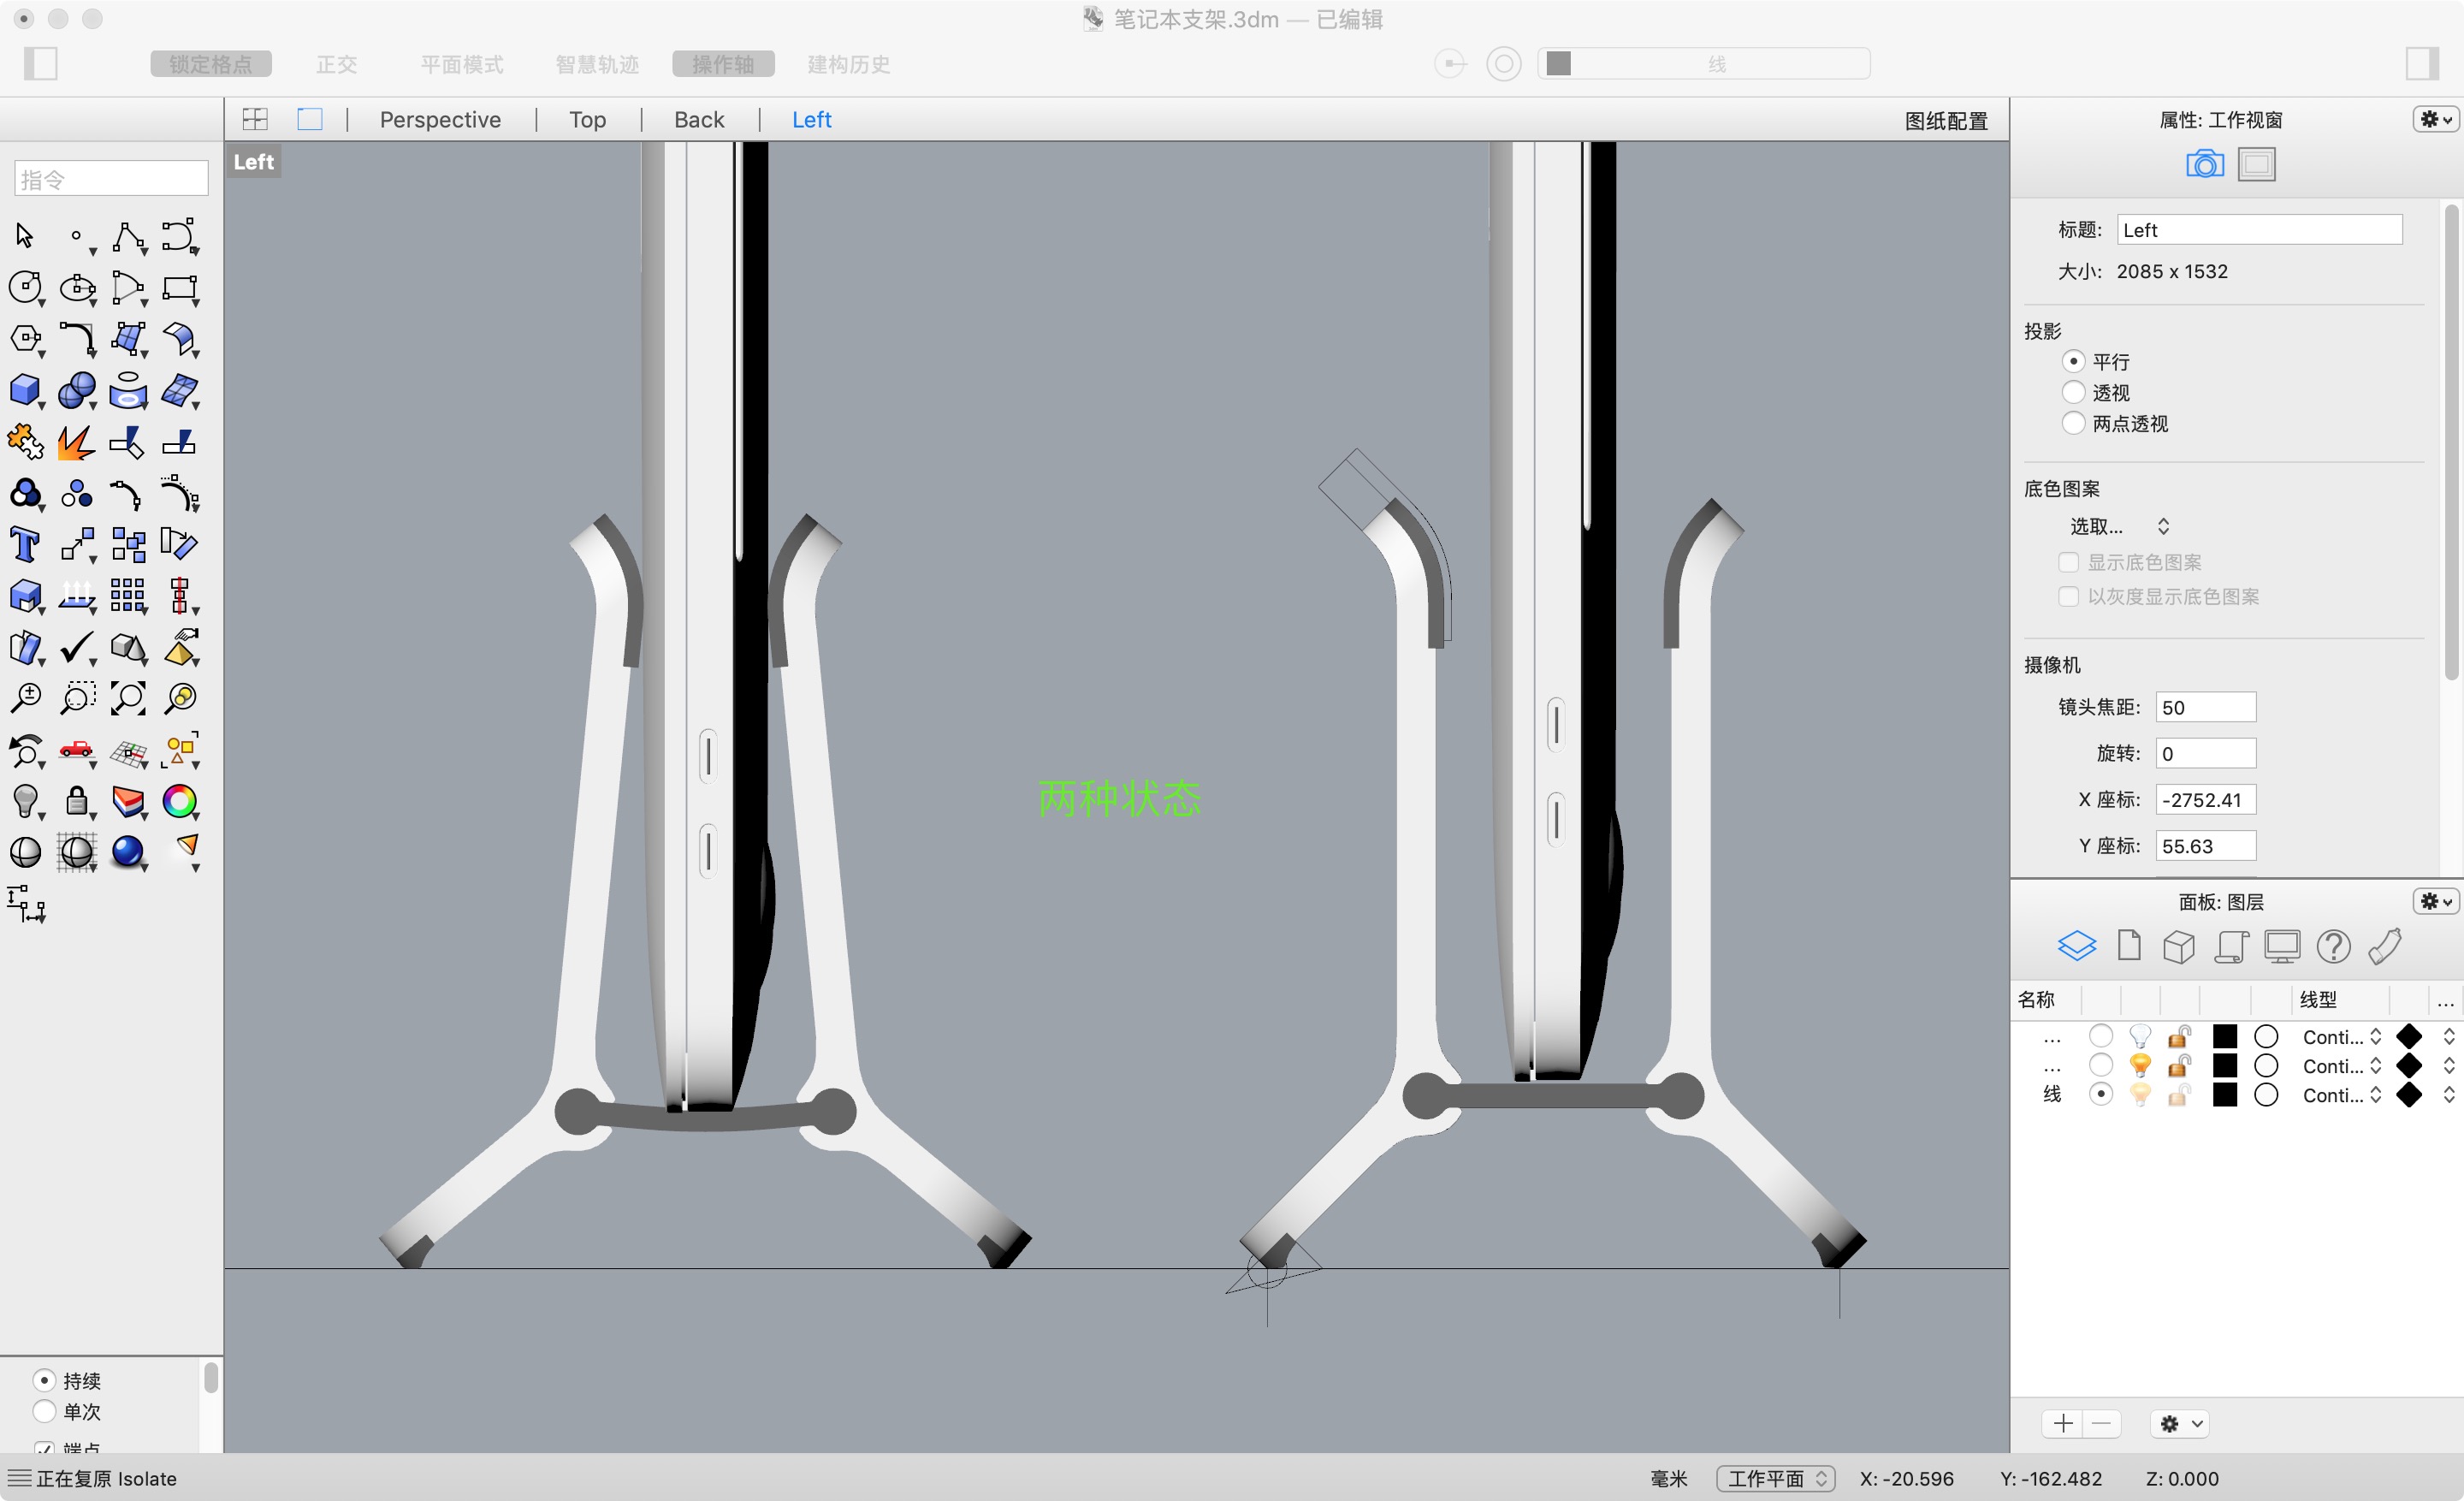Click the viewport camera snapshot icon

(x=2204, y=164)
